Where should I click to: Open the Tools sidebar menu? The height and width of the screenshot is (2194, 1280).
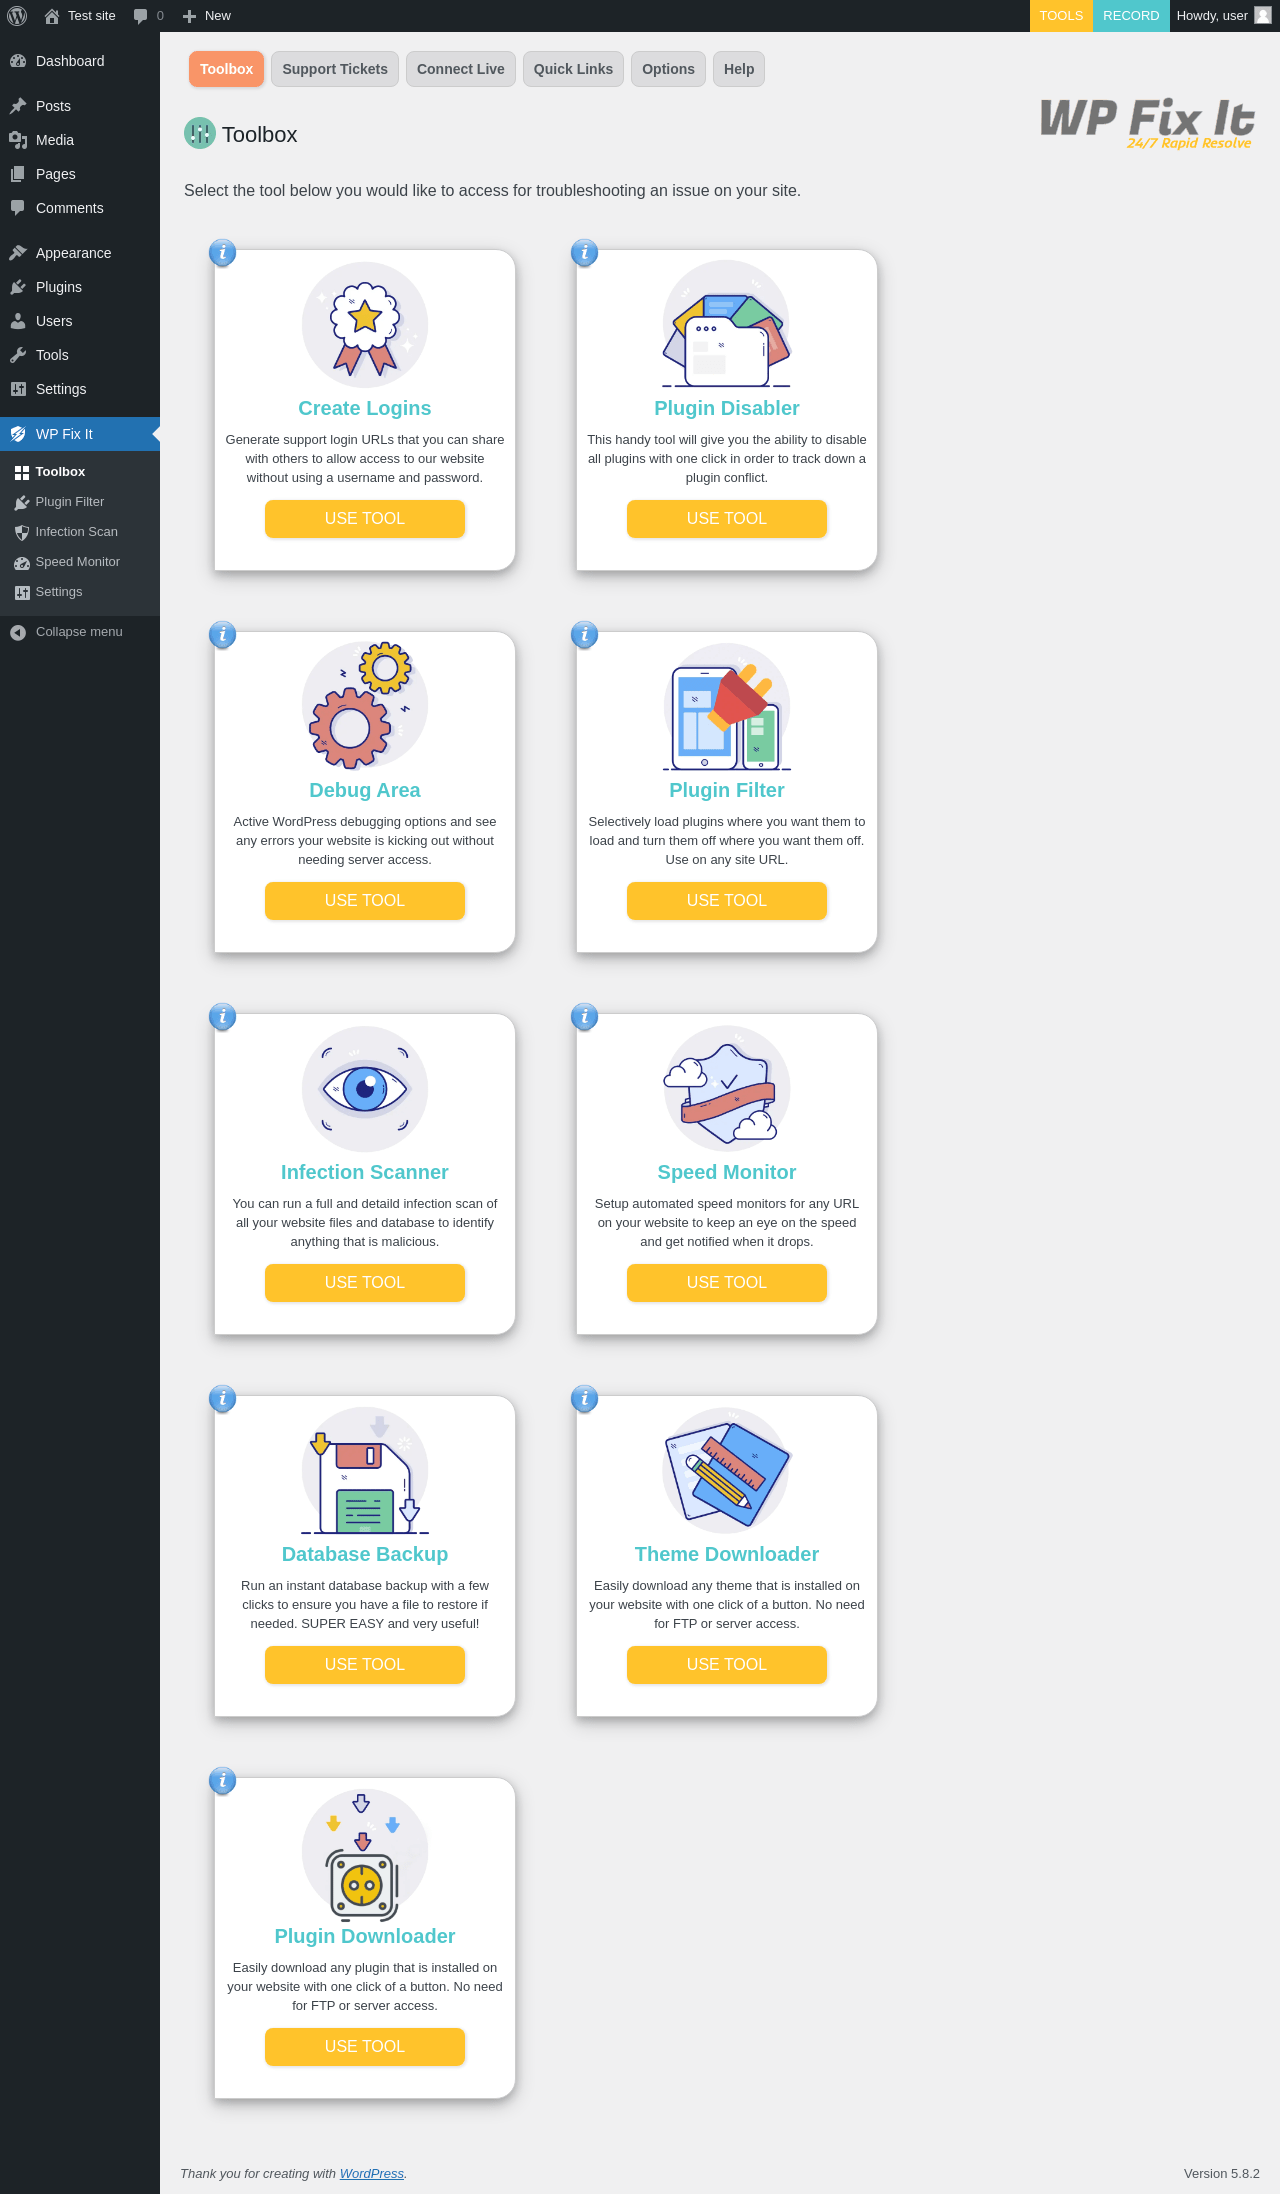[80, 355]
